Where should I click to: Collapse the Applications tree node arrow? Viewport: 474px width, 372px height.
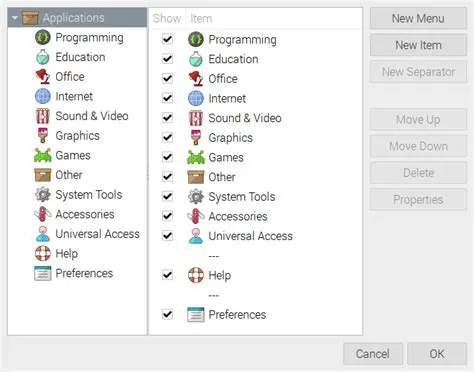coord(15,17)
